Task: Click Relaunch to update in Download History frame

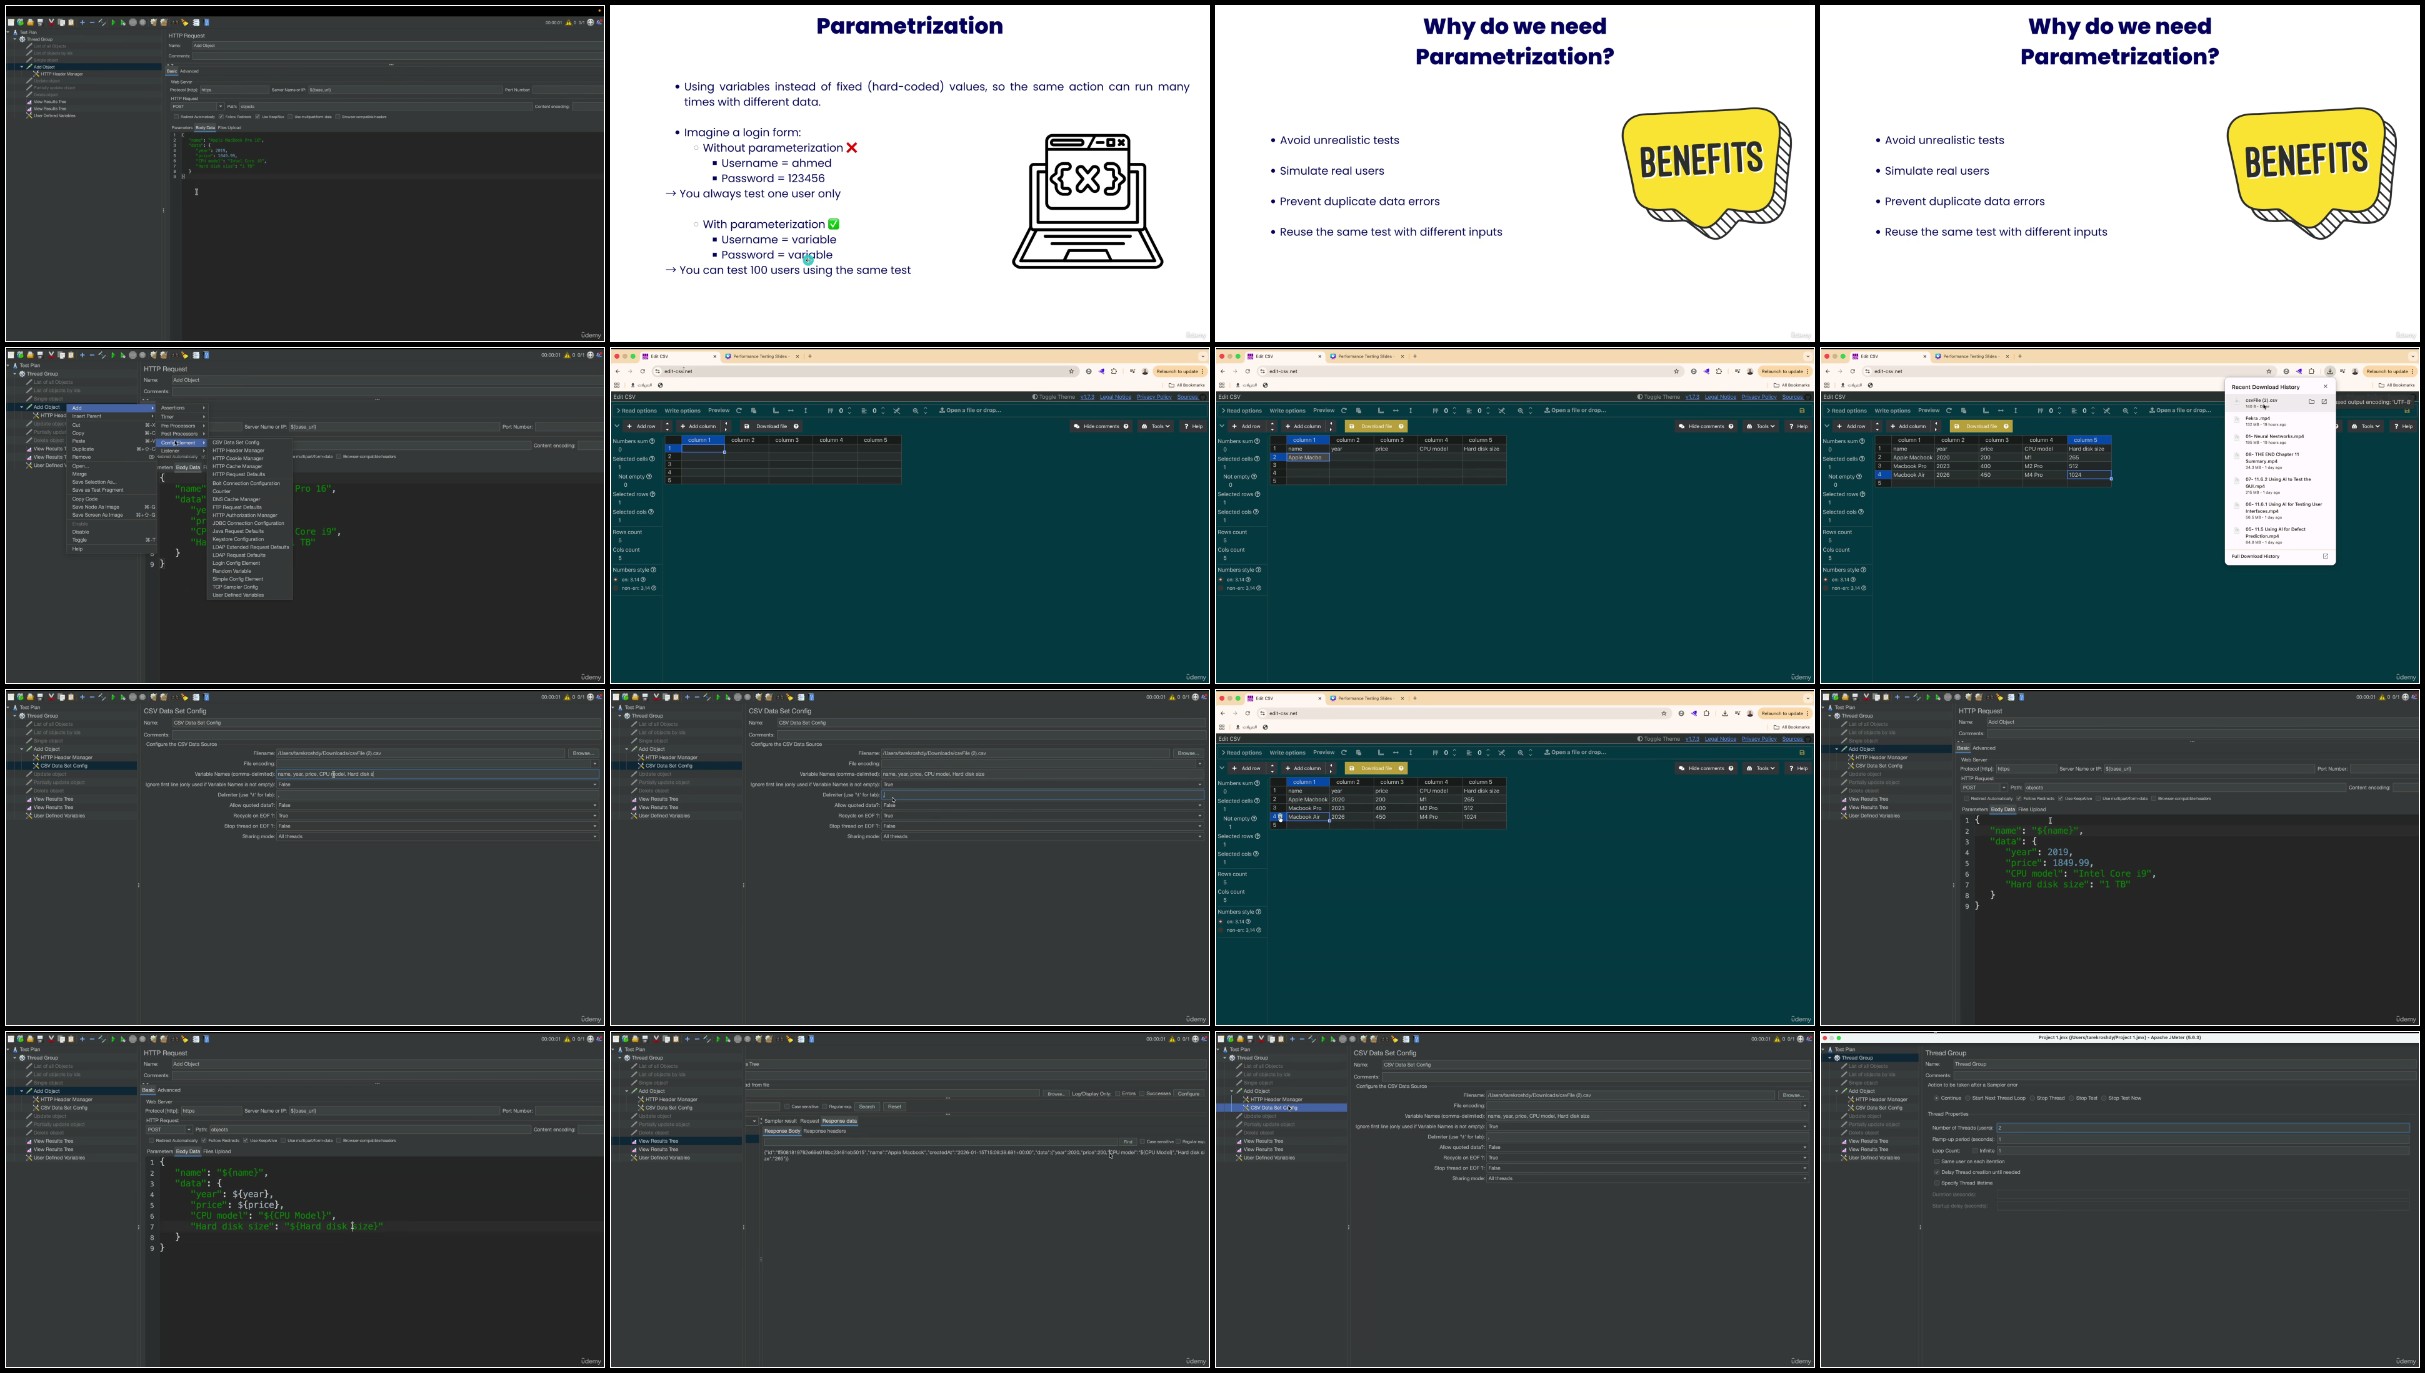Action: pyautogui.click(x=2388, y=371)
